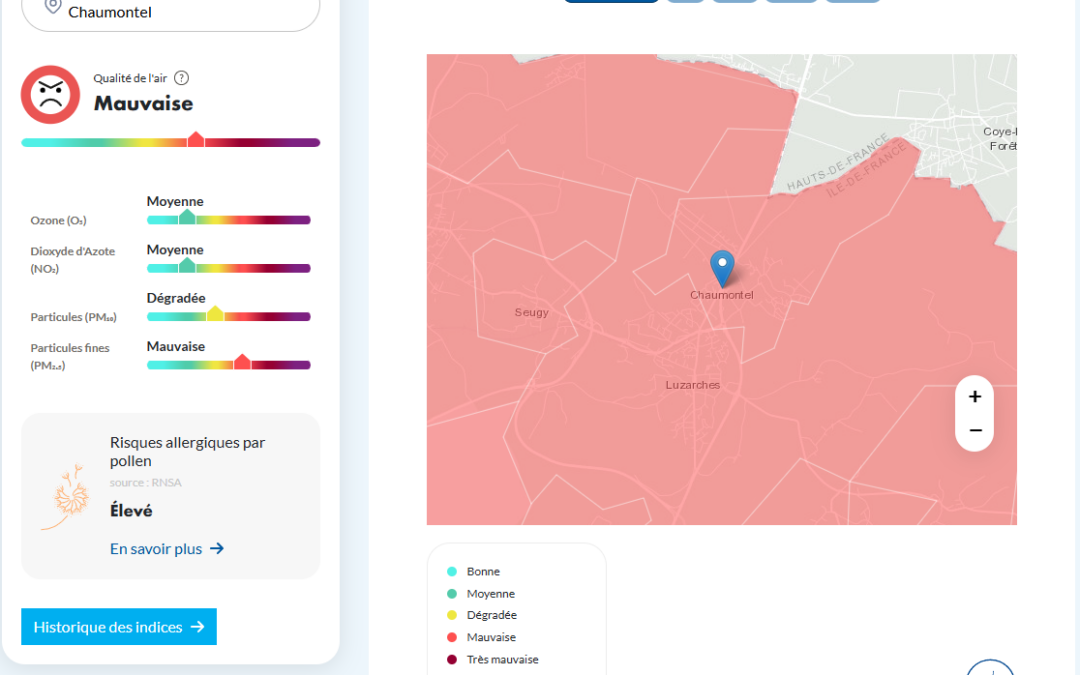The image size is (1080, 675).
Task: Click the Particules (PM₁₀) level bar
Action: point(229,316)
